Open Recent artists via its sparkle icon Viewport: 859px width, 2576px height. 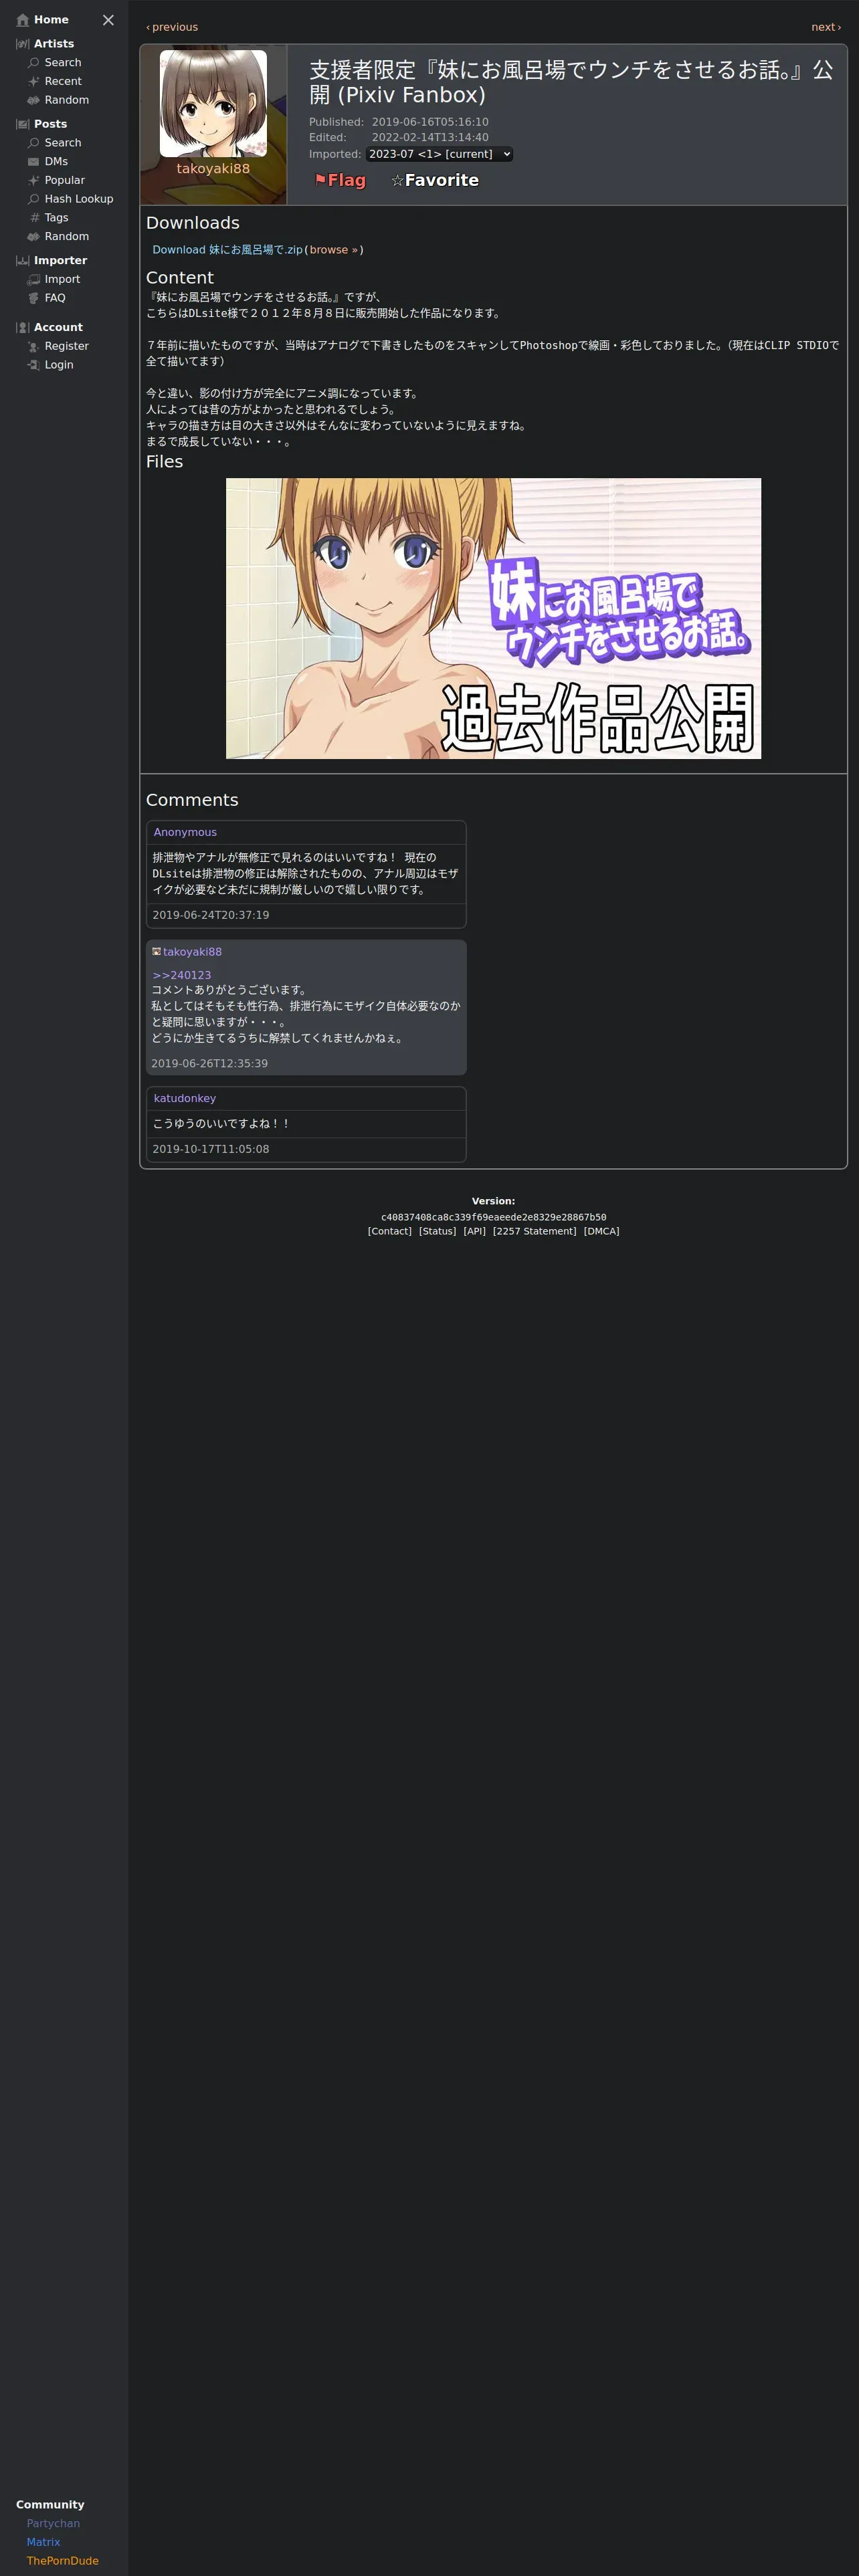pyautogui.click(x=34, y=82)
